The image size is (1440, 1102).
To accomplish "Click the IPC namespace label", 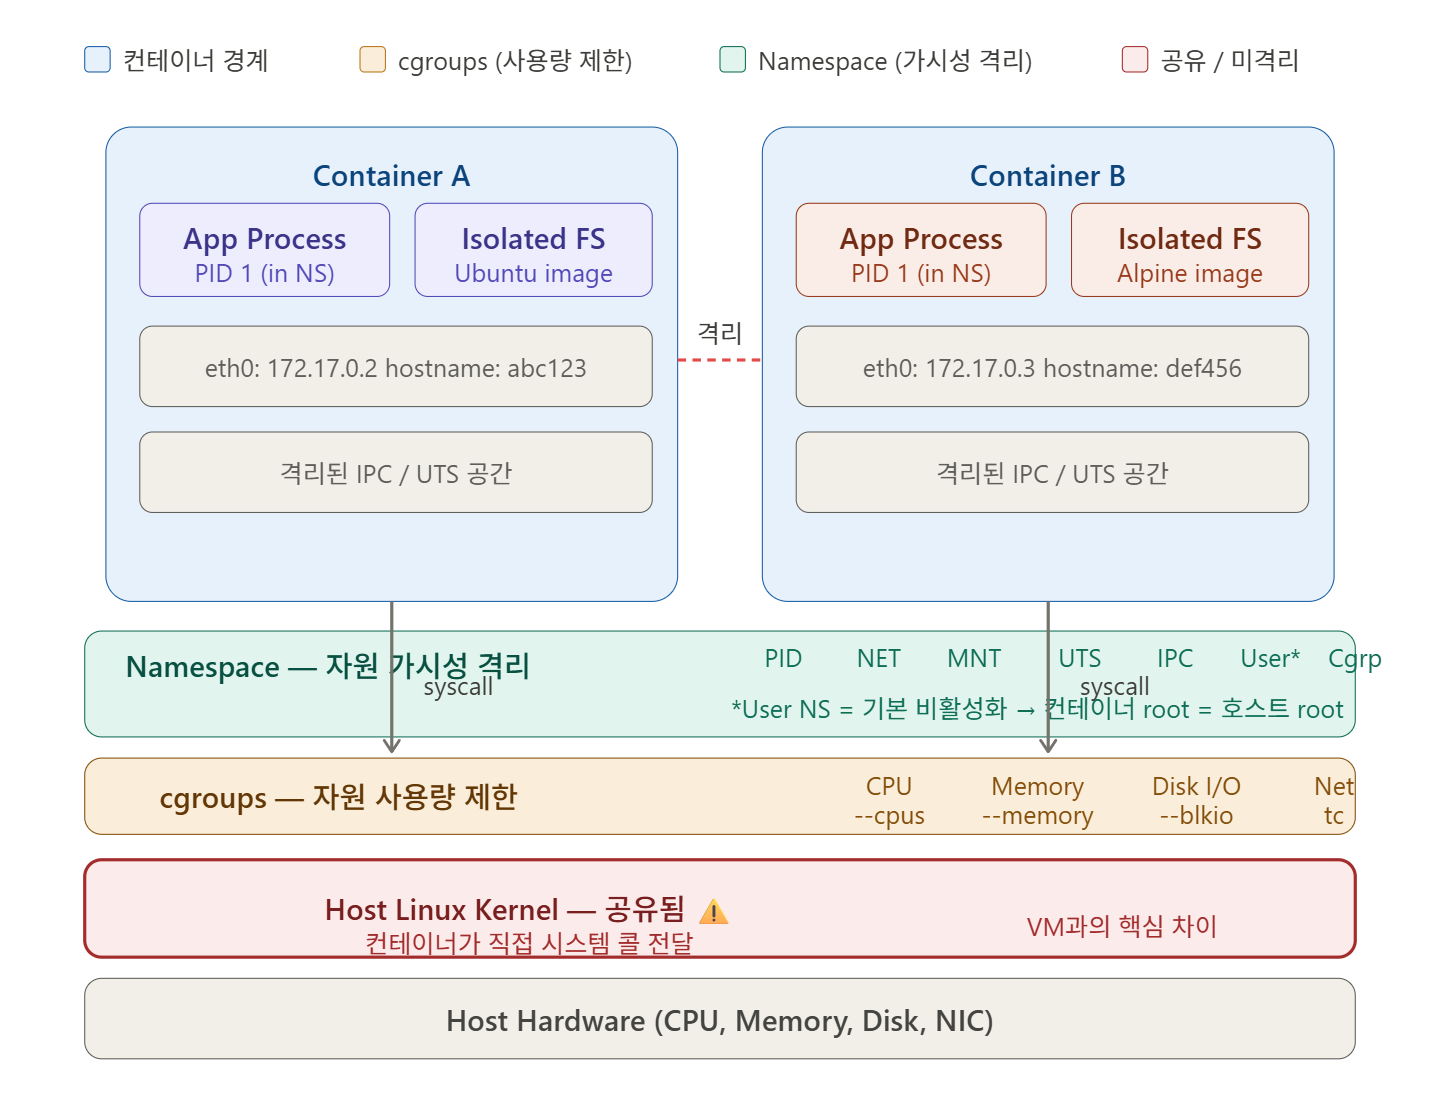I will pyautogui.click(x=1175, y=659).
